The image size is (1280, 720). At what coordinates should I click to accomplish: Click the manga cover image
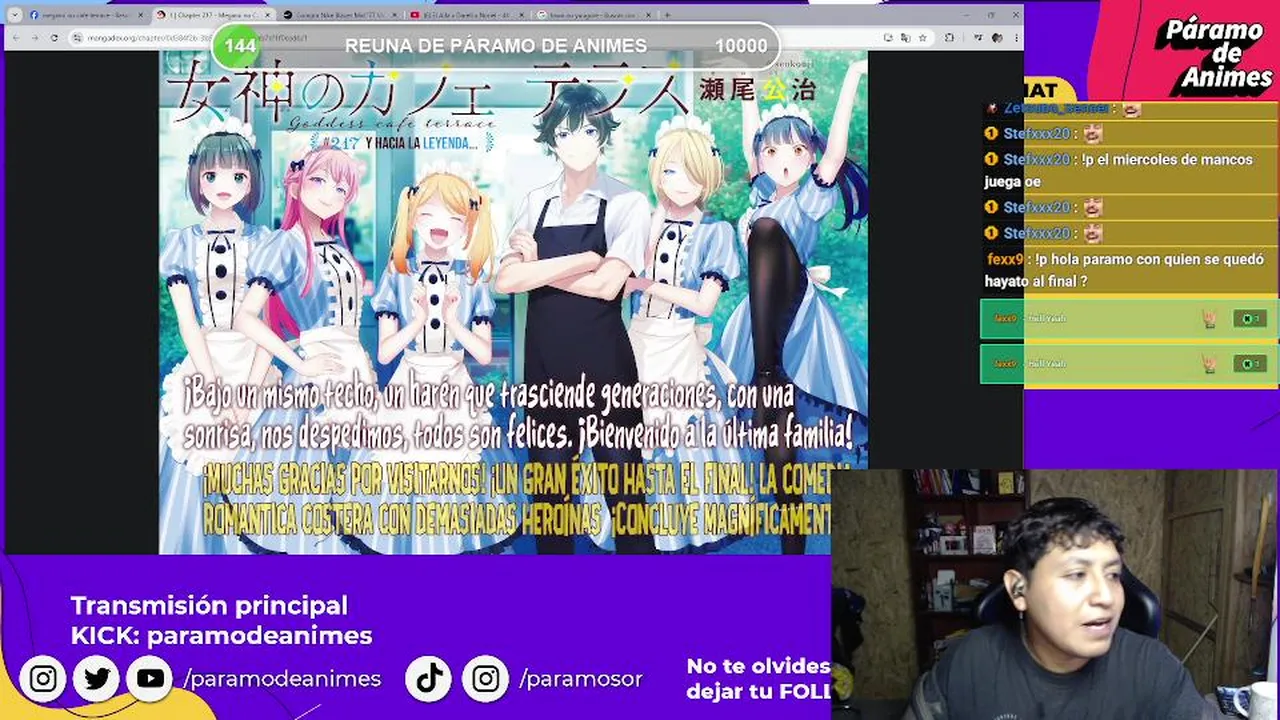[x=513, y=302]
